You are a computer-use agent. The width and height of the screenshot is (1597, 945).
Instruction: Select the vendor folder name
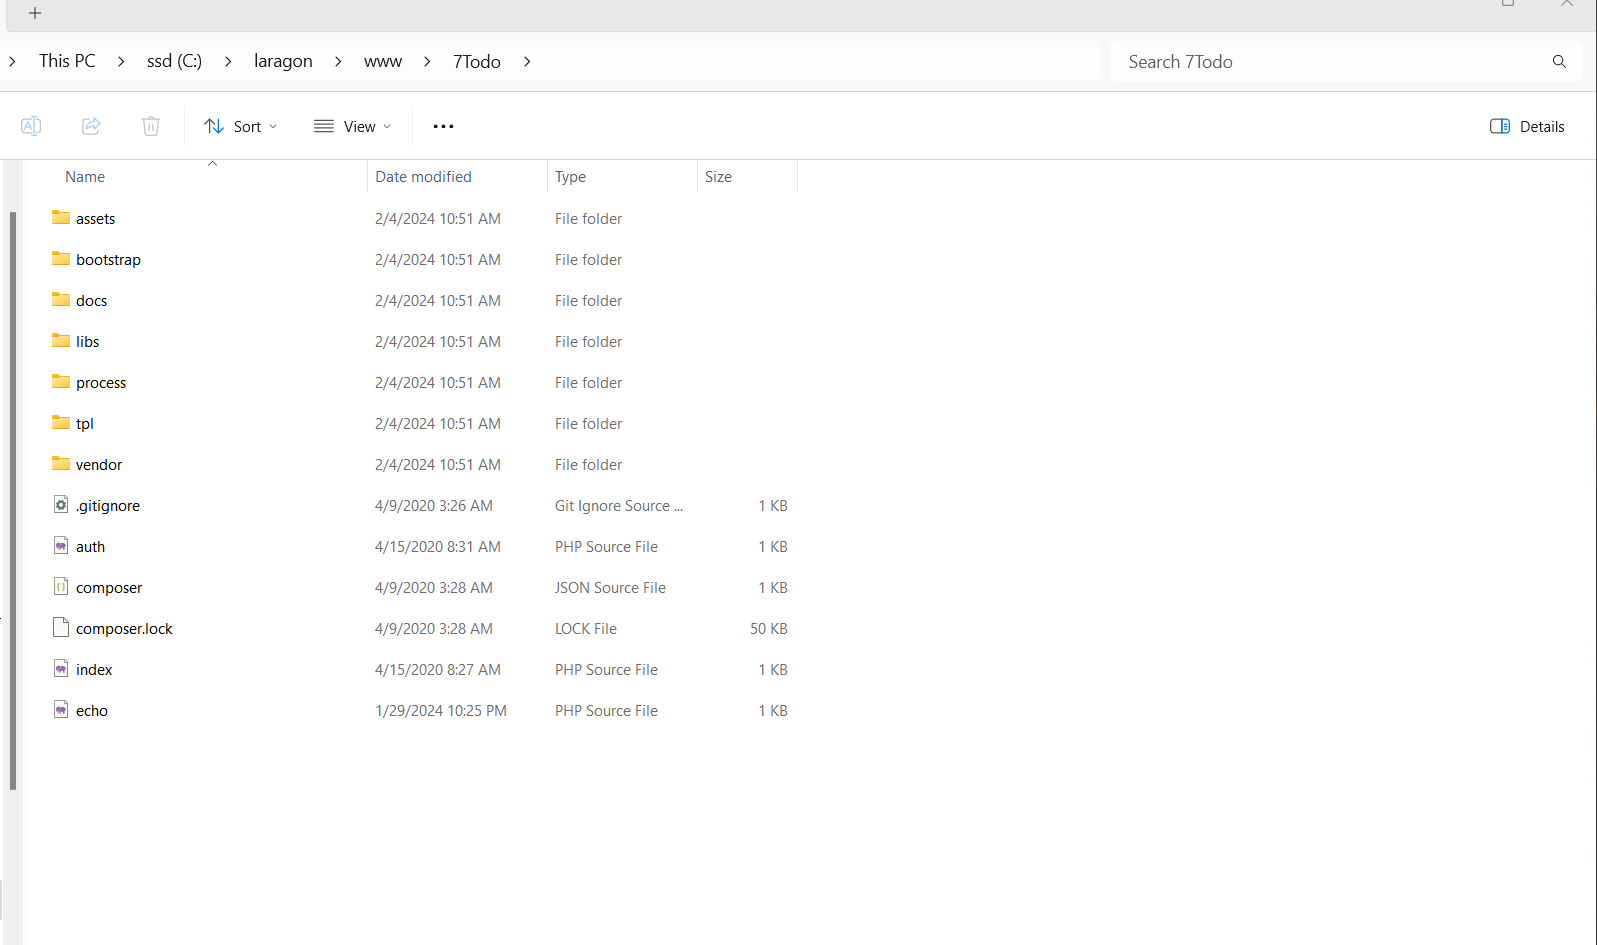coord(99,465)
